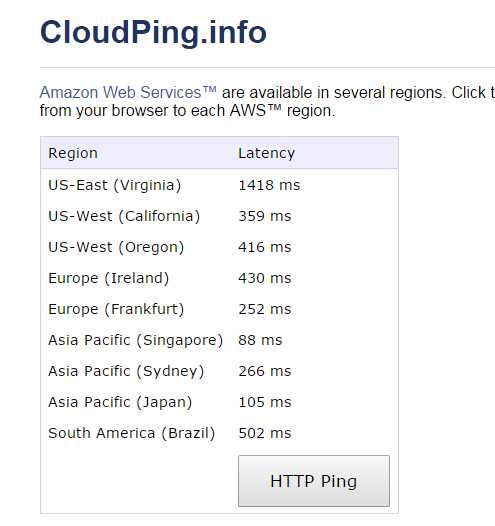This screenshot has height=526, width=495.
Task: Click the 252 ms Frankfurt latency value
Action: 265,309
